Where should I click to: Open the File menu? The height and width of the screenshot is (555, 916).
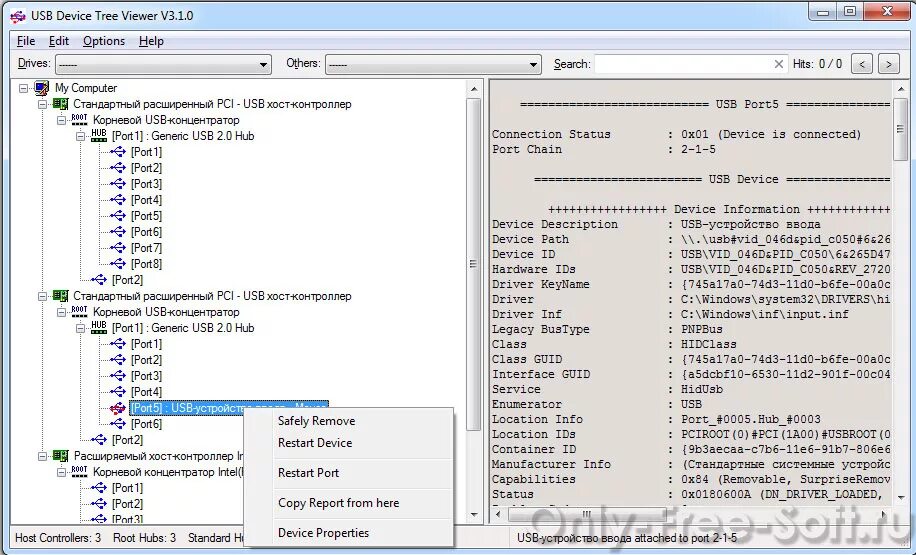(26, 41)
